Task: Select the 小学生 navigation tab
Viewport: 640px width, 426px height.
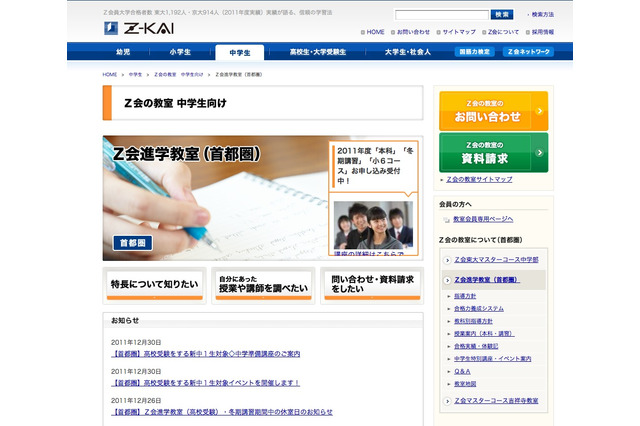Action: 180,52
